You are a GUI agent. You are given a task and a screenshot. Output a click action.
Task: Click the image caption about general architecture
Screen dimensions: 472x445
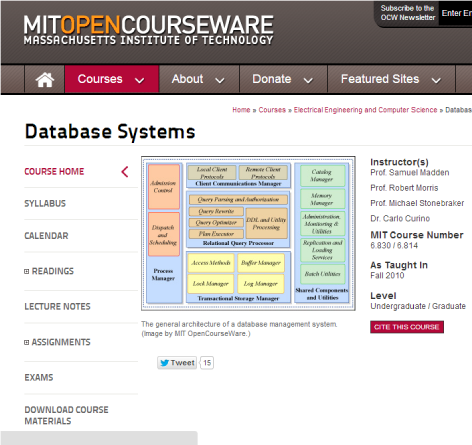pos(239,329)
